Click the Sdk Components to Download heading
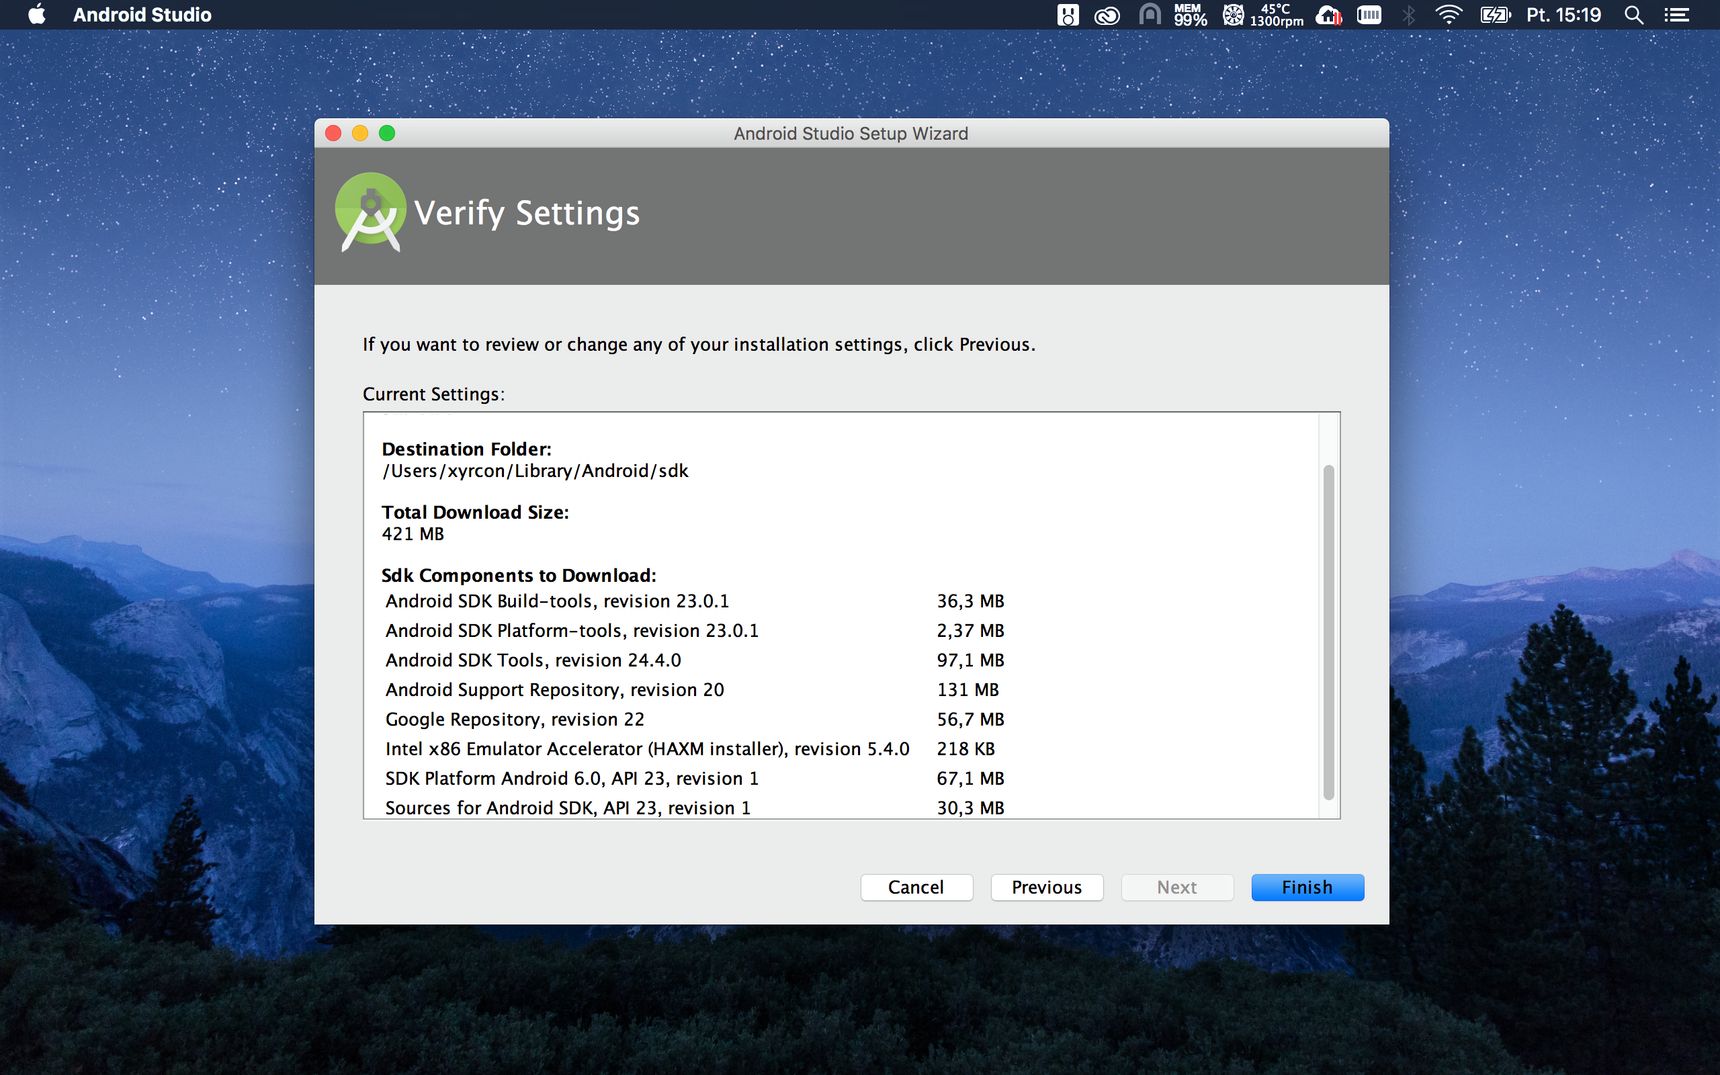This screenshot has width=1720, height=1075. click(x=519, y=575)
